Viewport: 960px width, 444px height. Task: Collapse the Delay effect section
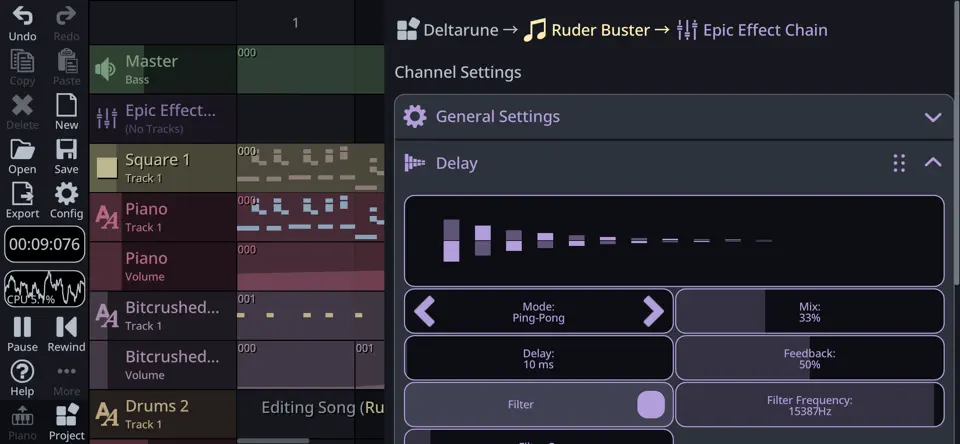(x=933, y=162)
